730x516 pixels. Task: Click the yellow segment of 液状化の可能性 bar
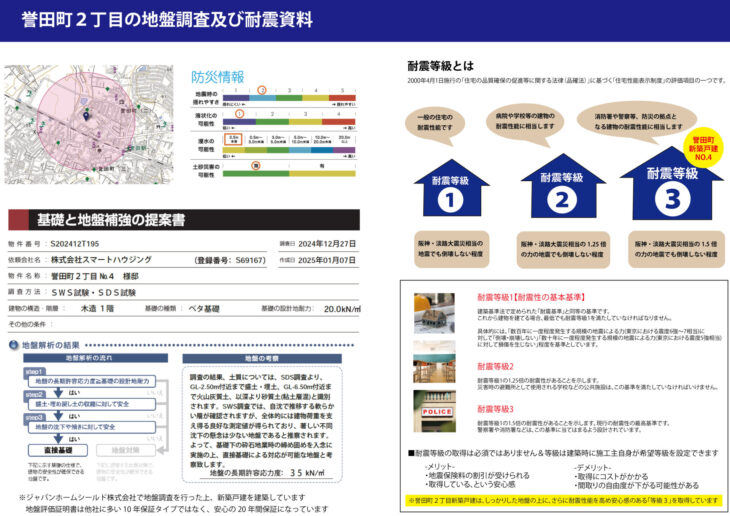(x=305, y=122)
